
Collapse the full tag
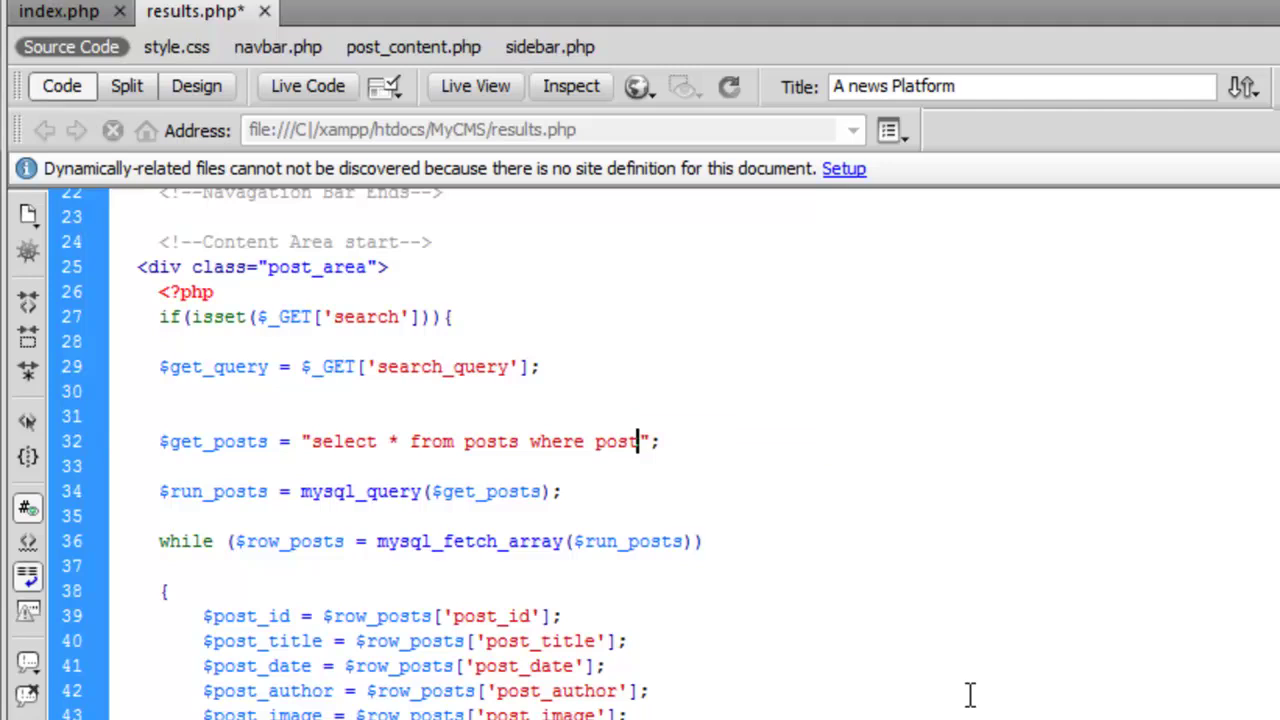(x=28, y=301)
